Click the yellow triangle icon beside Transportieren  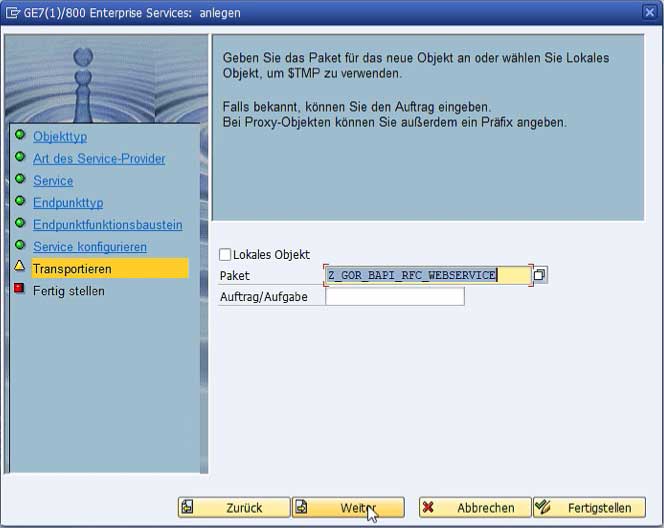(x=20, y=268)
